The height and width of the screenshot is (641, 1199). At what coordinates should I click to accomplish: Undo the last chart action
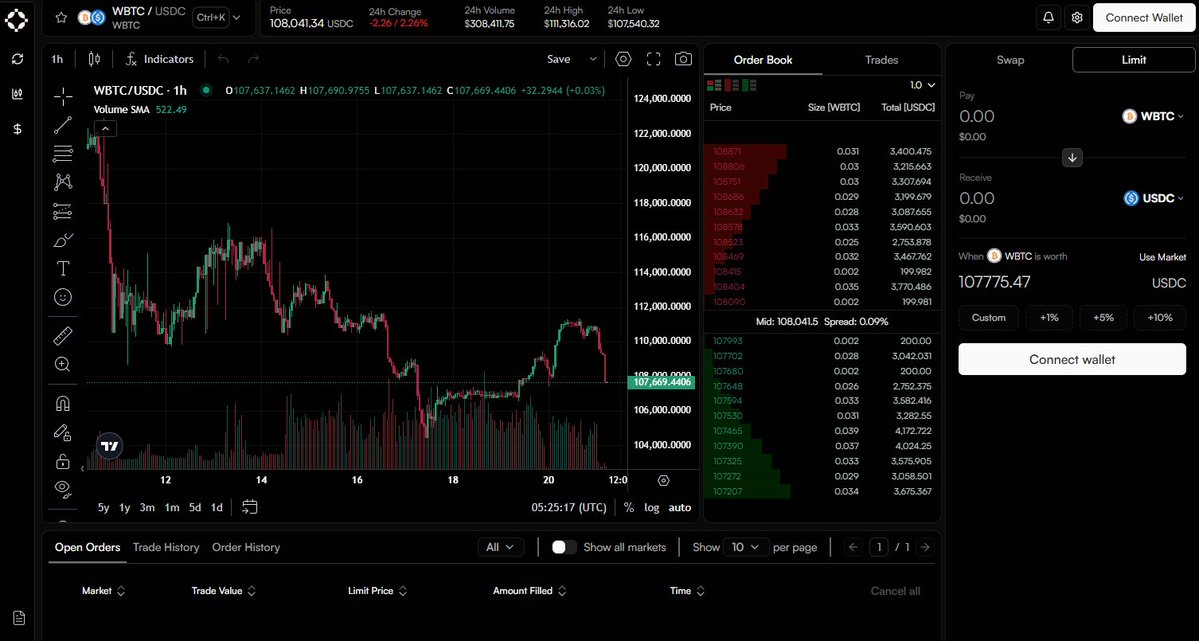tap(223, 59)
